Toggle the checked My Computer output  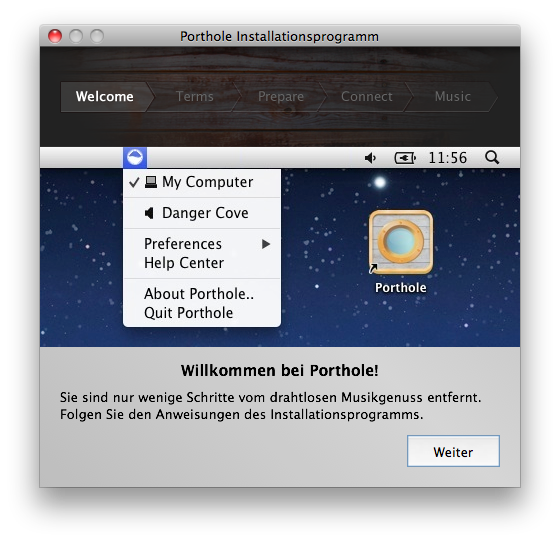pos(202,182)
